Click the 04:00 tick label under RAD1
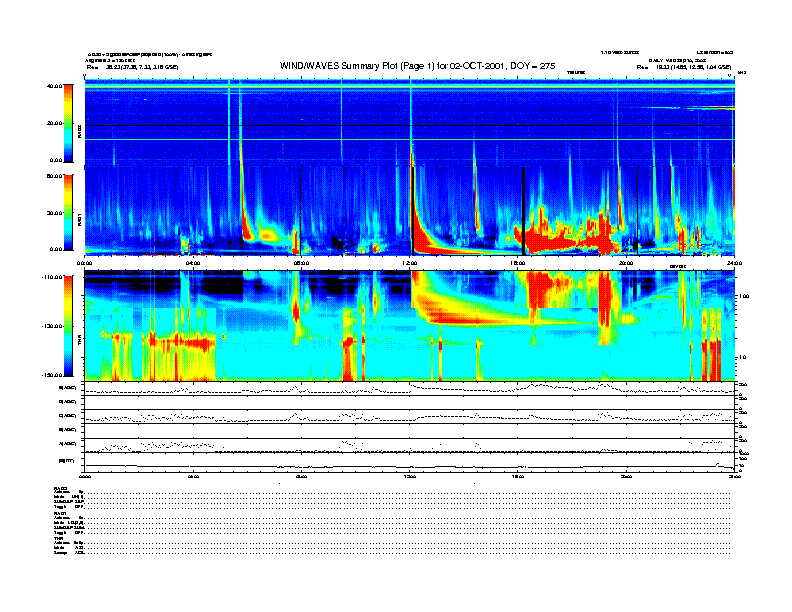Viewport: 792px width, 612px height. click(193, 263)
